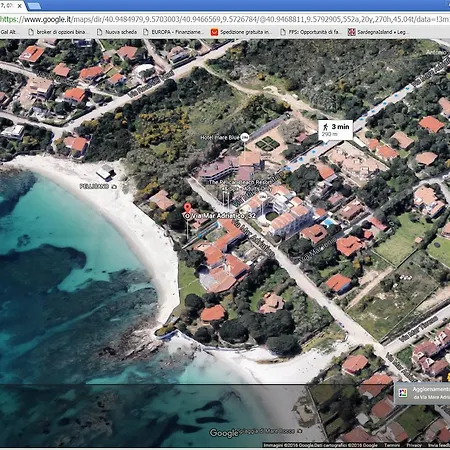
Task: Click the colorful icon in the Aggiornamento notification
Action: [403, 393]
